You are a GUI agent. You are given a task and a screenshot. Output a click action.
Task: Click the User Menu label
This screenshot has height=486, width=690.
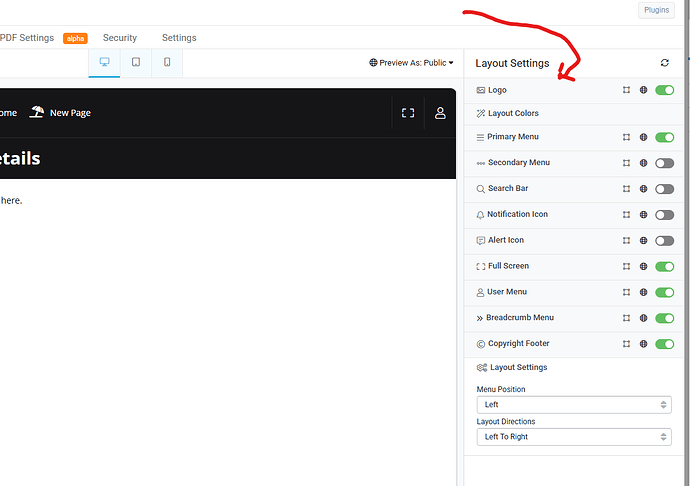507,291
